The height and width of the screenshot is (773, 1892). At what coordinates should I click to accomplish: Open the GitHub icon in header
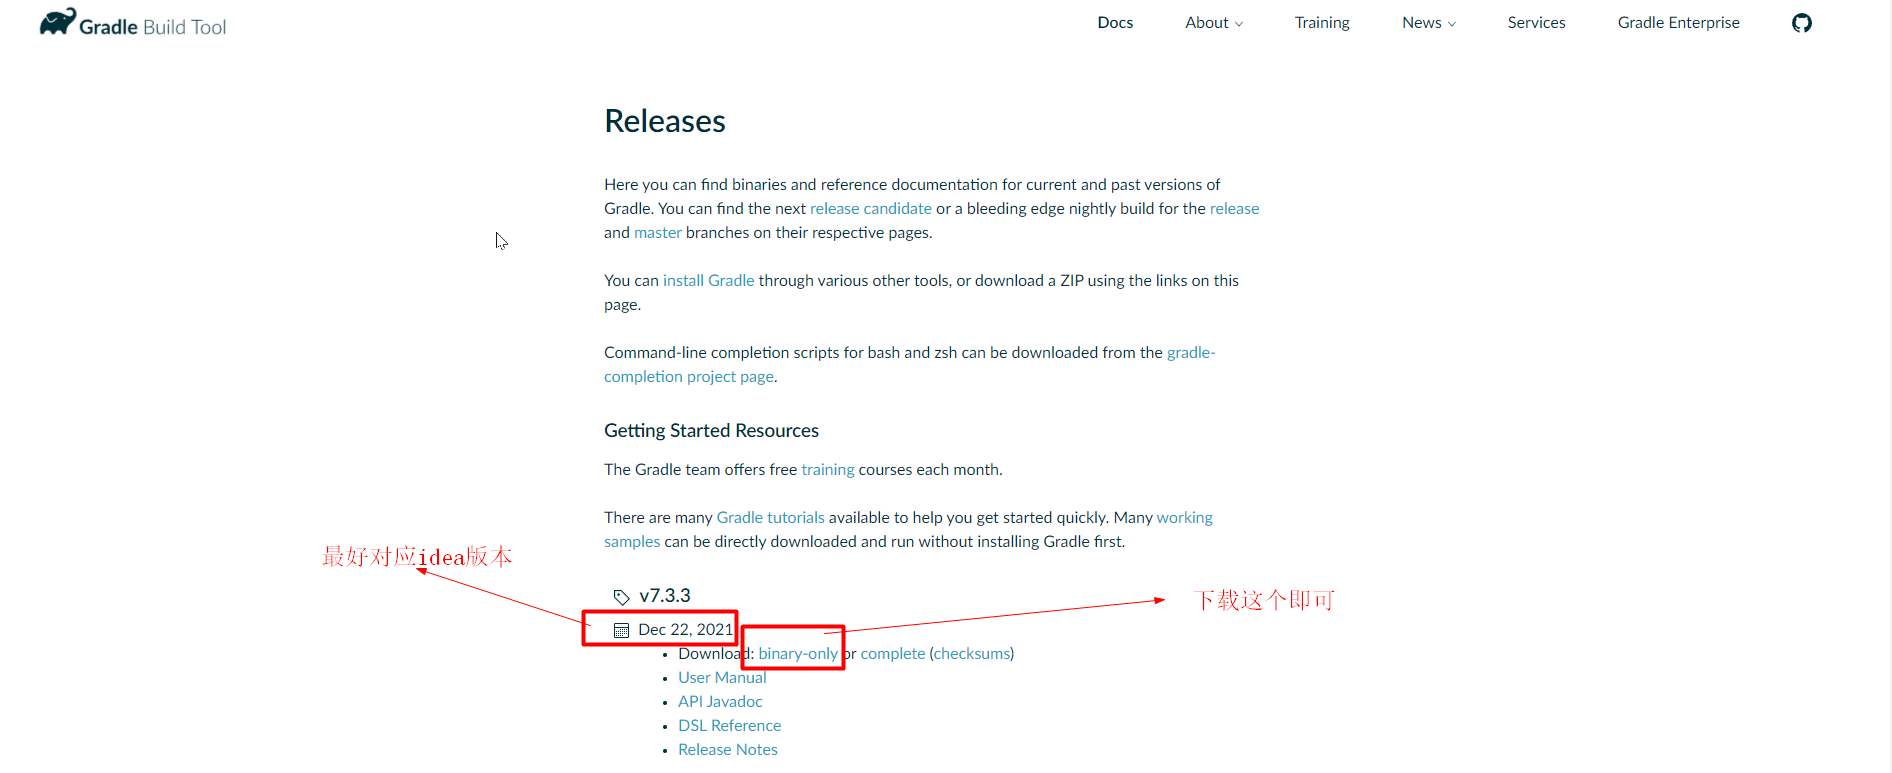[x=1801, y=23]
